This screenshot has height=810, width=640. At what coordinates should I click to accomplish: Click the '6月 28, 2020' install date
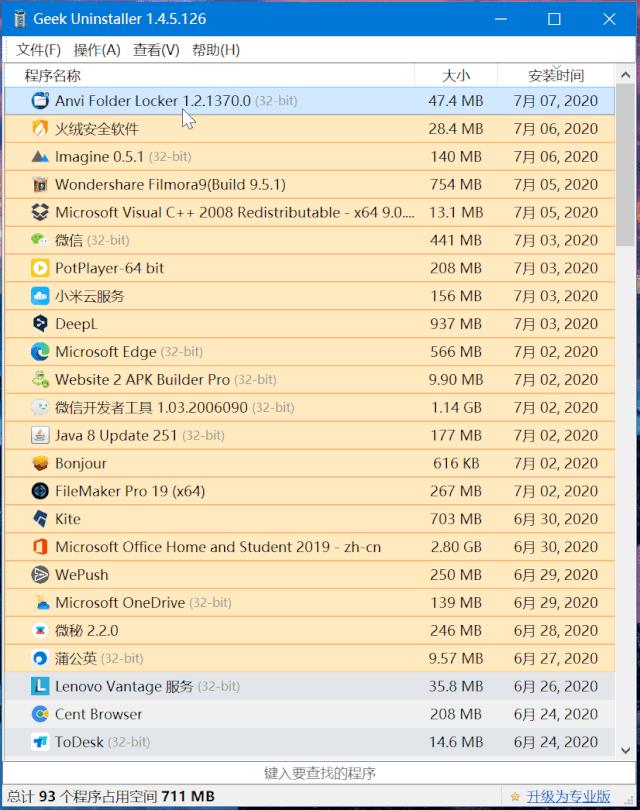click(556, 630)
